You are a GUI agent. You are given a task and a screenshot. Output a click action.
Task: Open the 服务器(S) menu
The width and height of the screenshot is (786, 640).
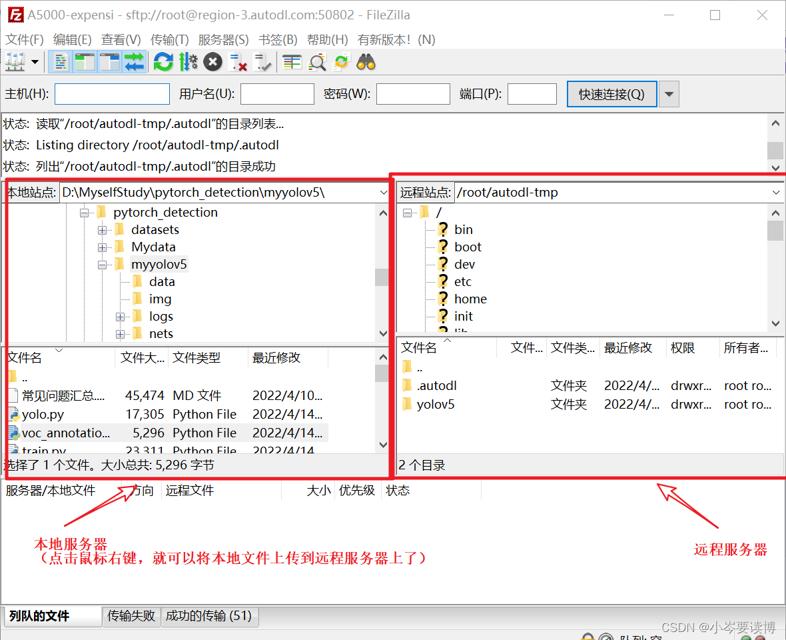coord(223,40)
